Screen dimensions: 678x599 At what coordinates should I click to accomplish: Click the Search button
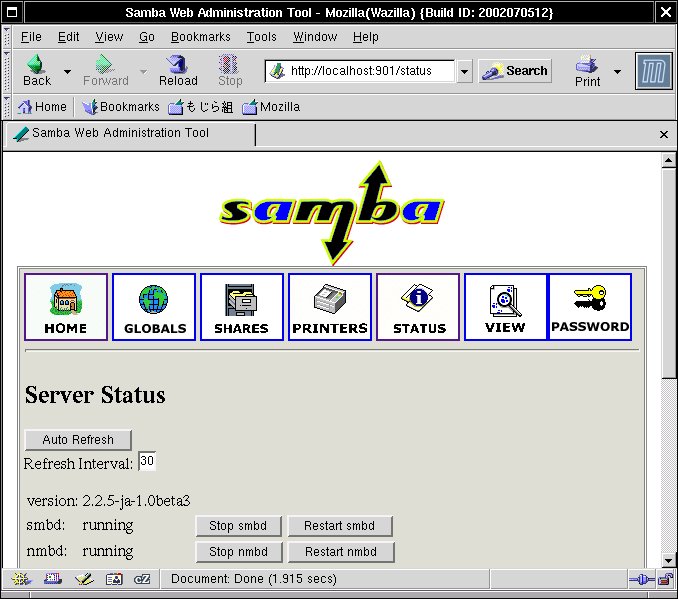tap(515, 71)
